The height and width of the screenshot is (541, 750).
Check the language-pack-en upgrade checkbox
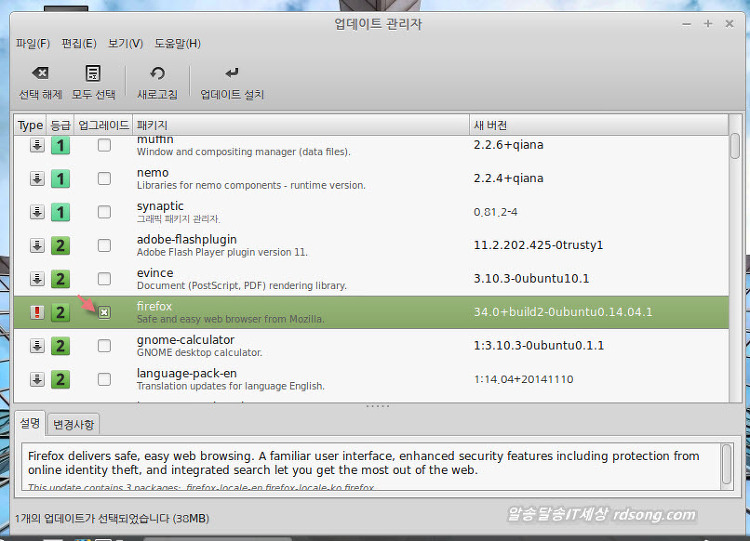point(104,379)
